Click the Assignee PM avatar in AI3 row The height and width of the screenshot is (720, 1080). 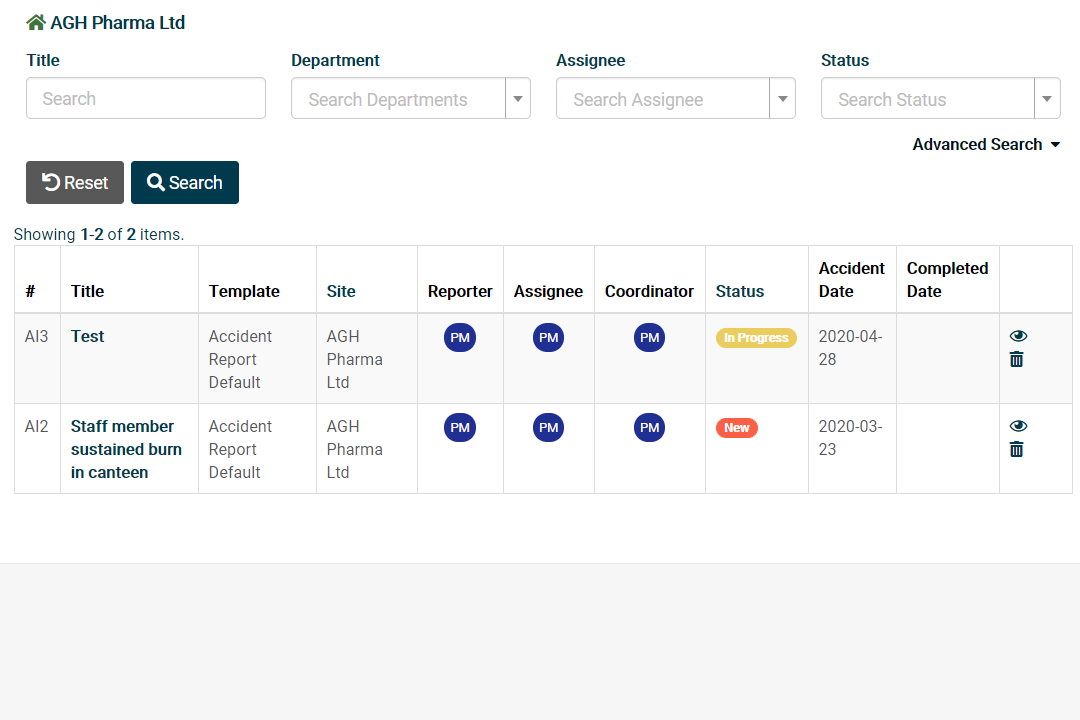point(548,338)
